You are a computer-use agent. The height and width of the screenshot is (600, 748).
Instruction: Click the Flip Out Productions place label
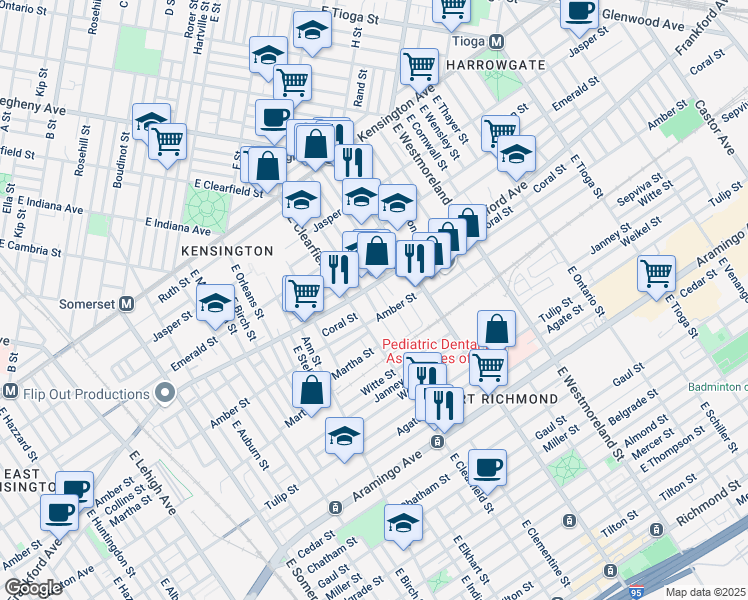coord(86,394)
